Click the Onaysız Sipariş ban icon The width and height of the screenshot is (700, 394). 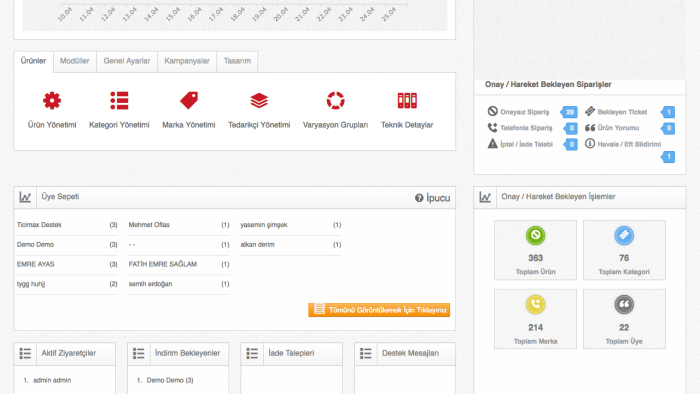click(492, 111)
